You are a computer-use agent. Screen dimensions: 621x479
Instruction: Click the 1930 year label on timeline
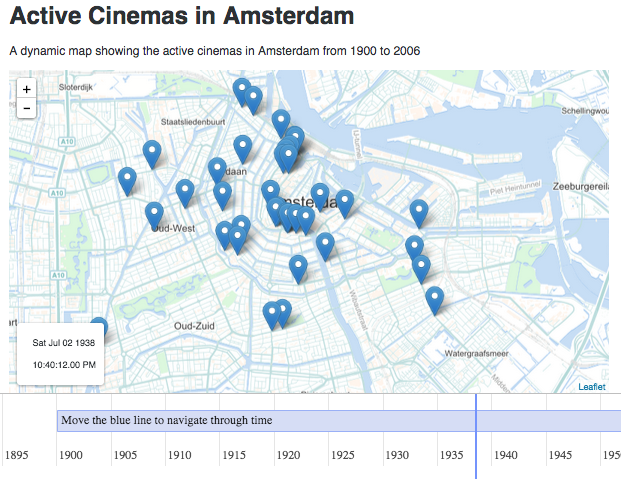point(397,454)
